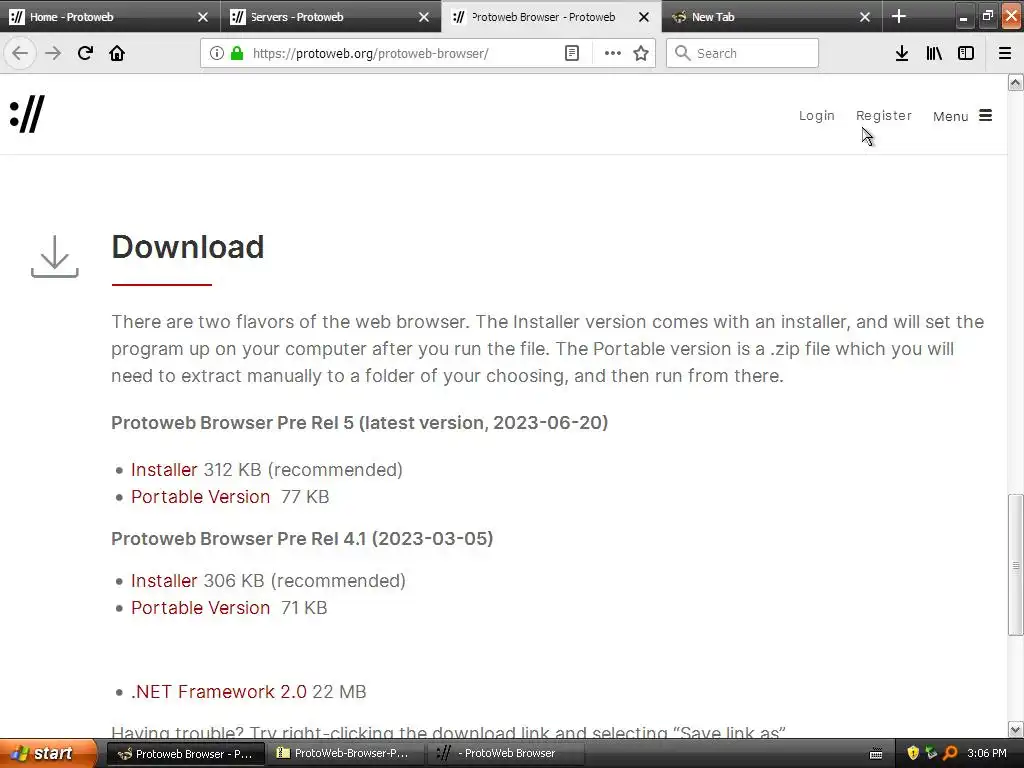Click the Register link

tap(884, 116)
